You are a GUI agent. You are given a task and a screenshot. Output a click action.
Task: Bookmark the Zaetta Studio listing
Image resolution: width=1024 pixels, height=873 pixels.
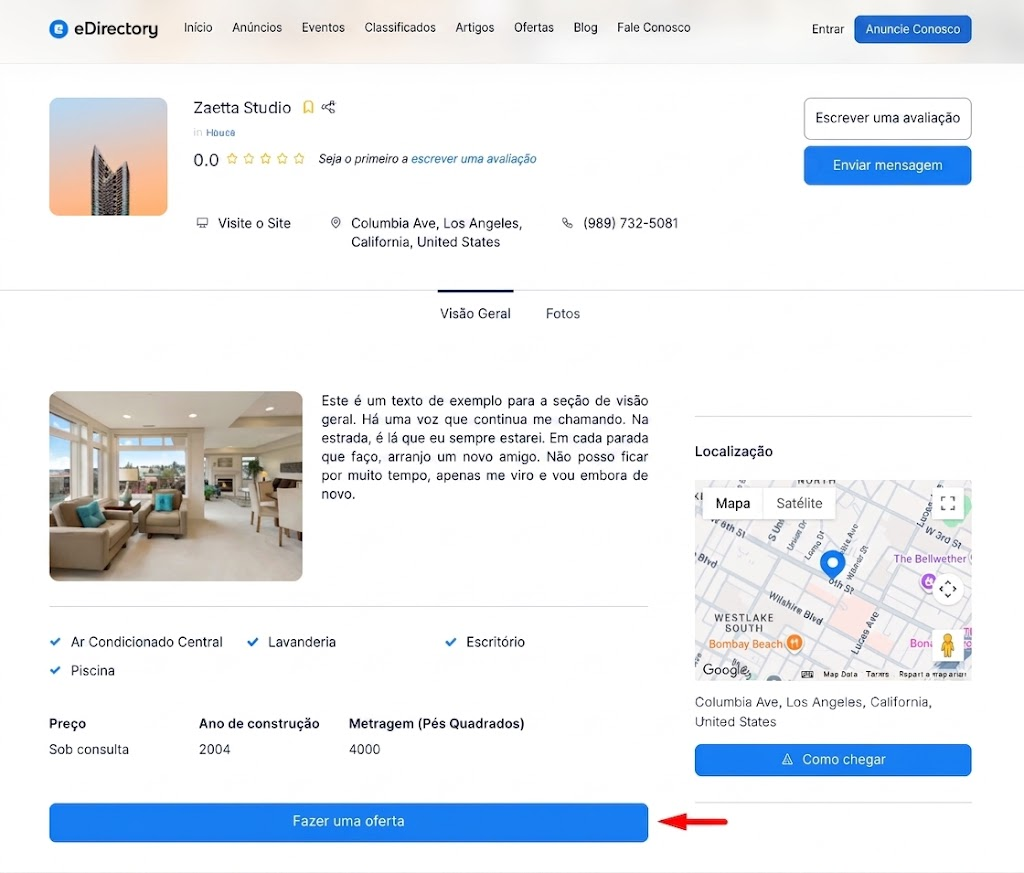[308, 107]
